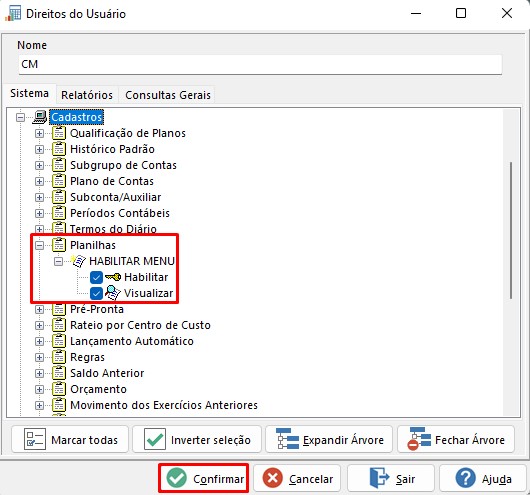Collapse the Planilhas node
Image resolution: width=530 pixels, height=495 pixels.
click(40, 245)
